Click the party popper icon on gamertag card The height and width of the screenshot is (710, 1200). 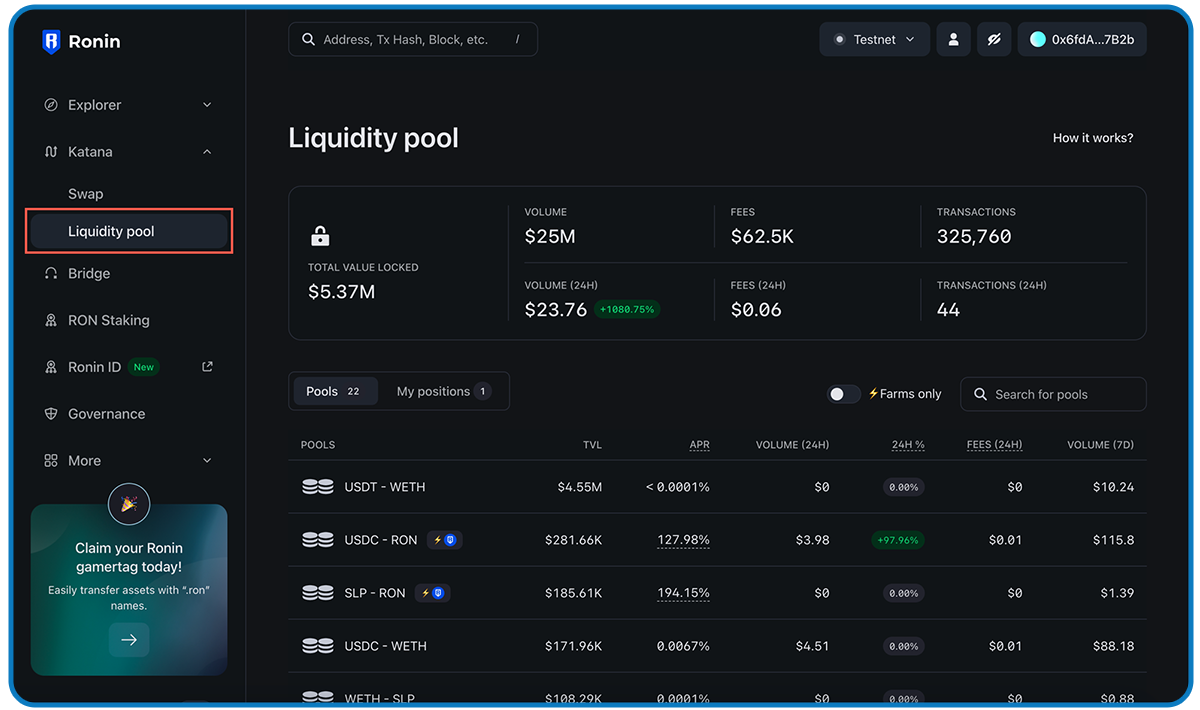pyautogui.click(x=129, y=505)
